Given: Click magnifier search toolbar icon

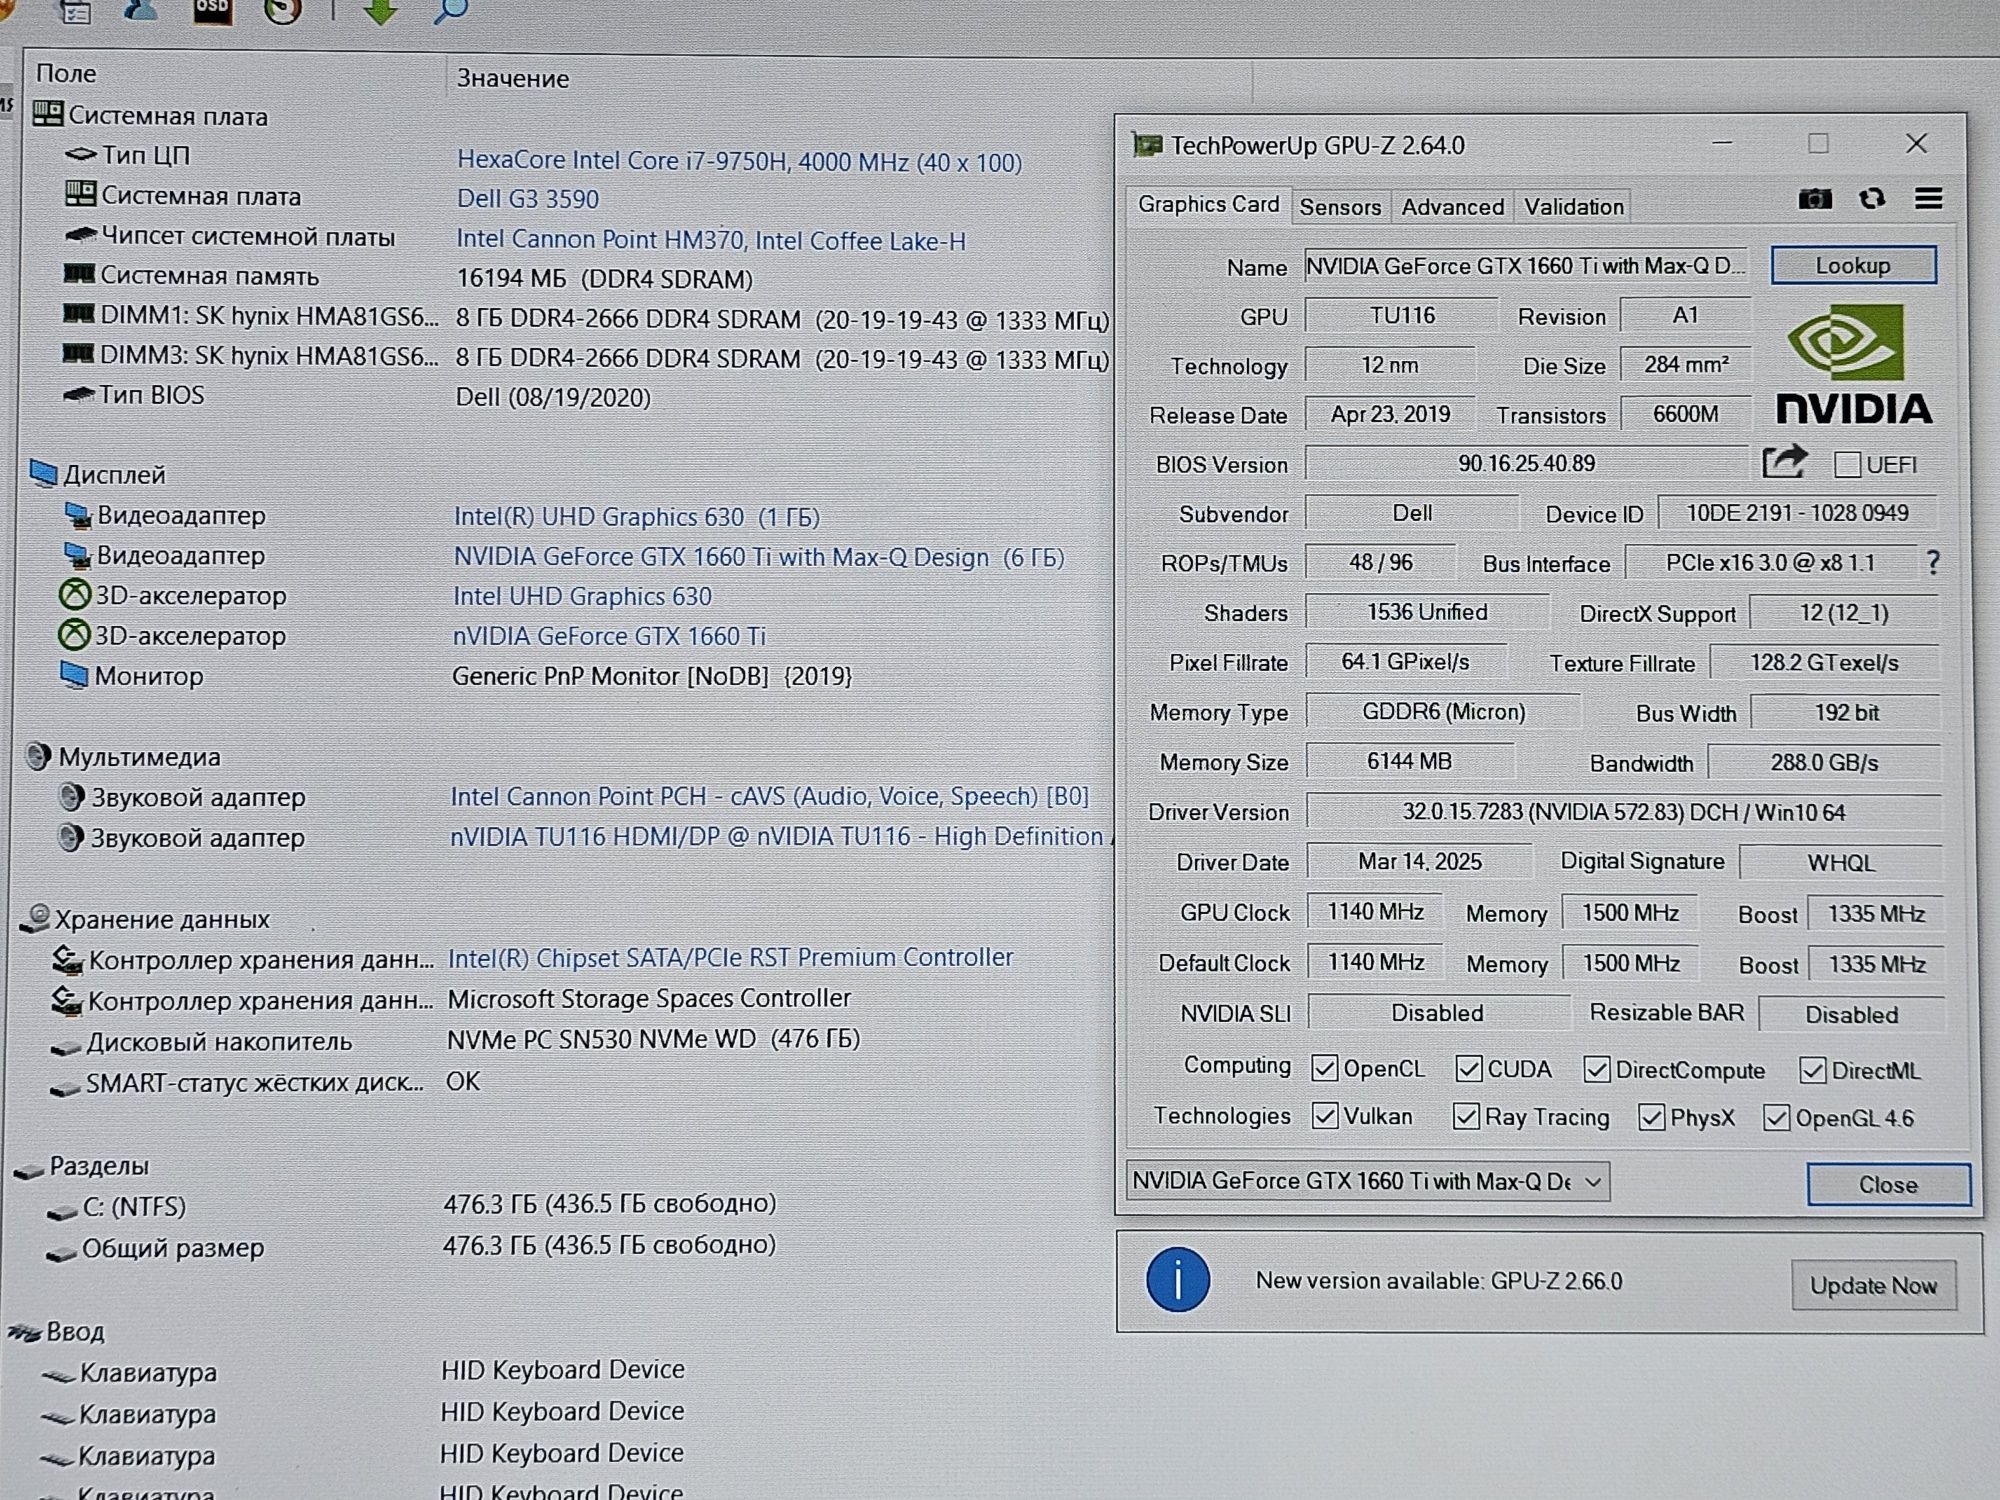Looking at the screenshot, I should 451,11.
